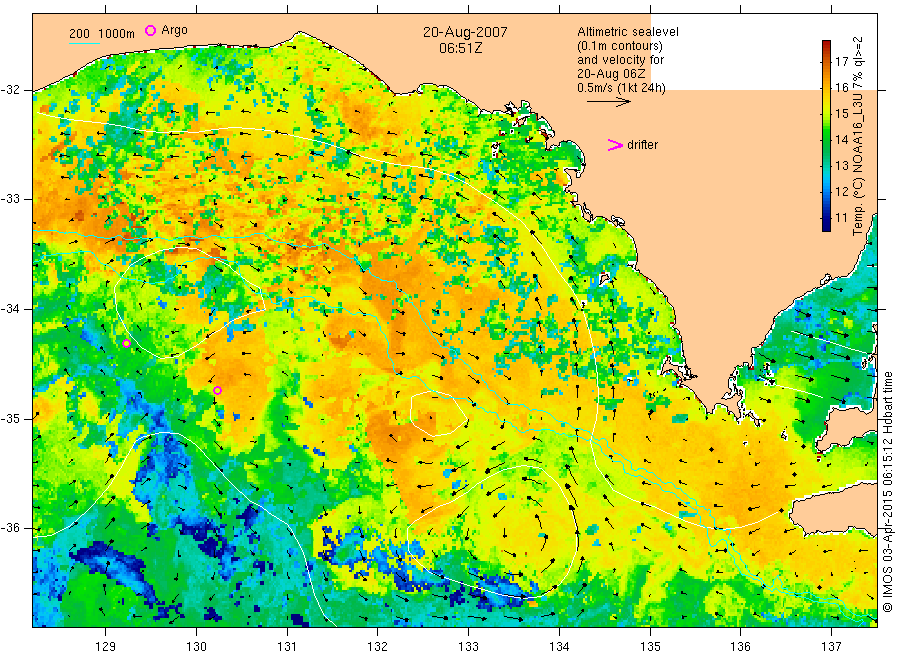Click the longitude label 131
The width and height of the screenshot is (900, 660).
click(287, 647)
